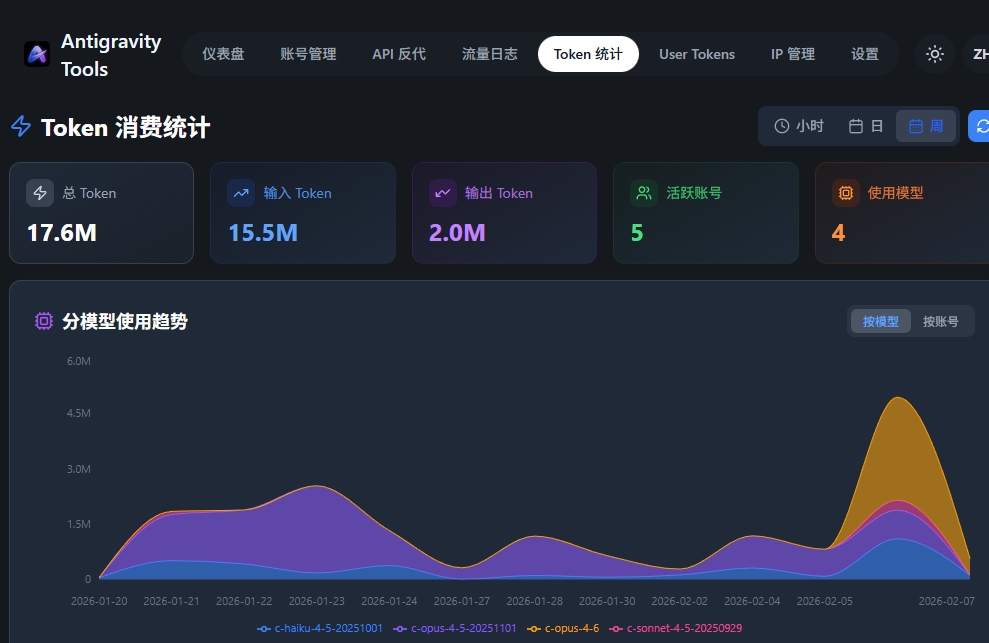989x643 pixels.
Task: Switch time range to 日
Action: [x=865, y=126]
